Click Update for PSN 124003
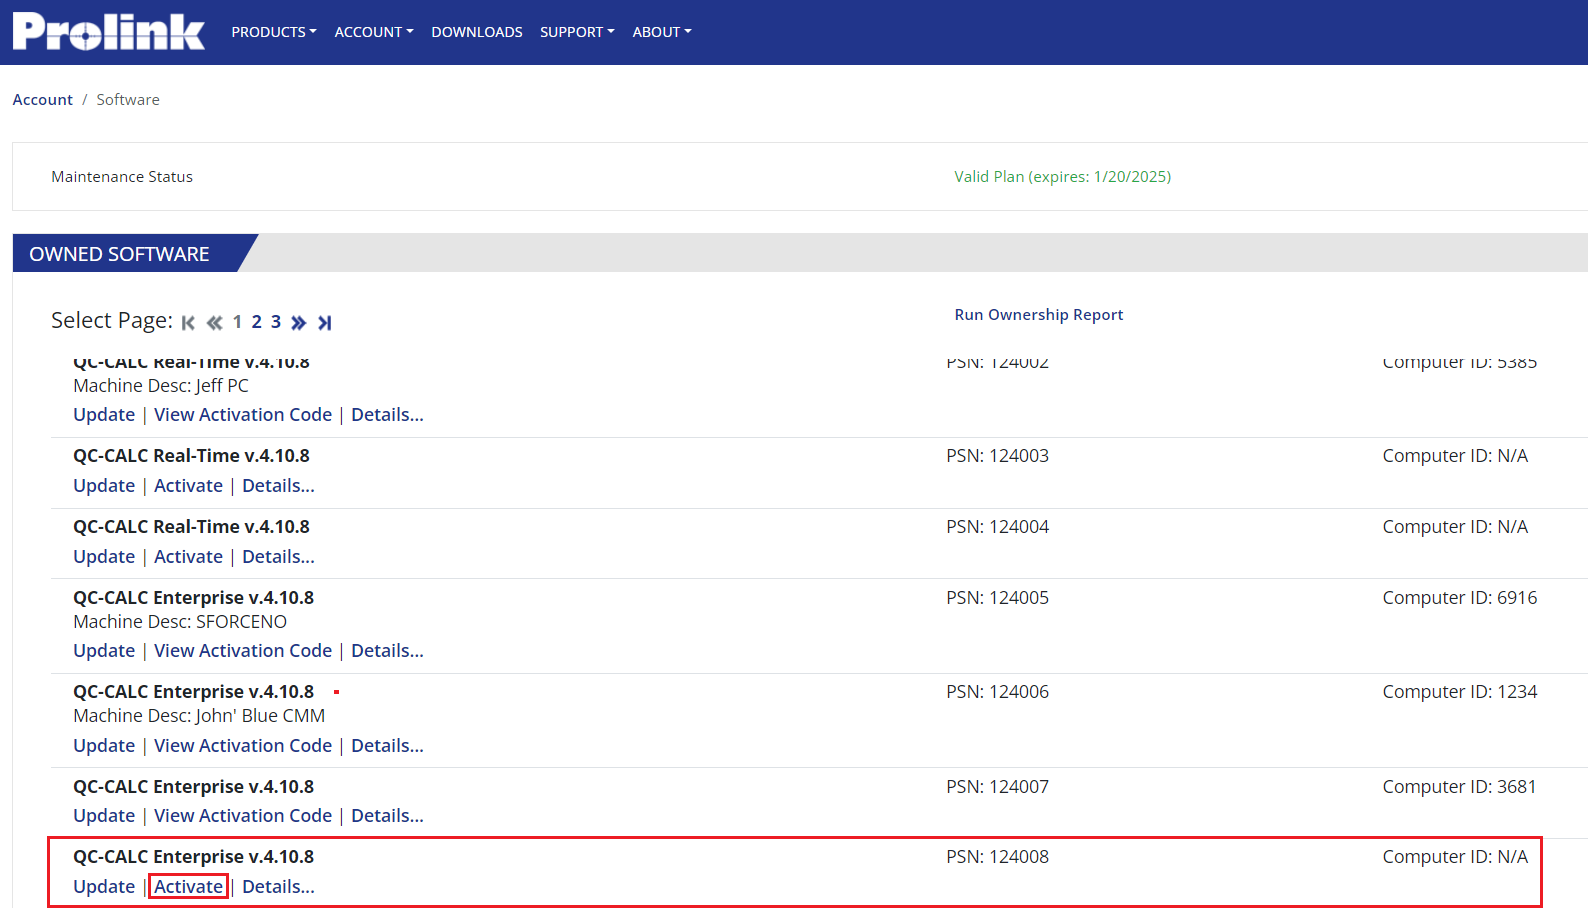This screenshot has height=908, width=1588. pyautogui.click(x=104, y=485)
